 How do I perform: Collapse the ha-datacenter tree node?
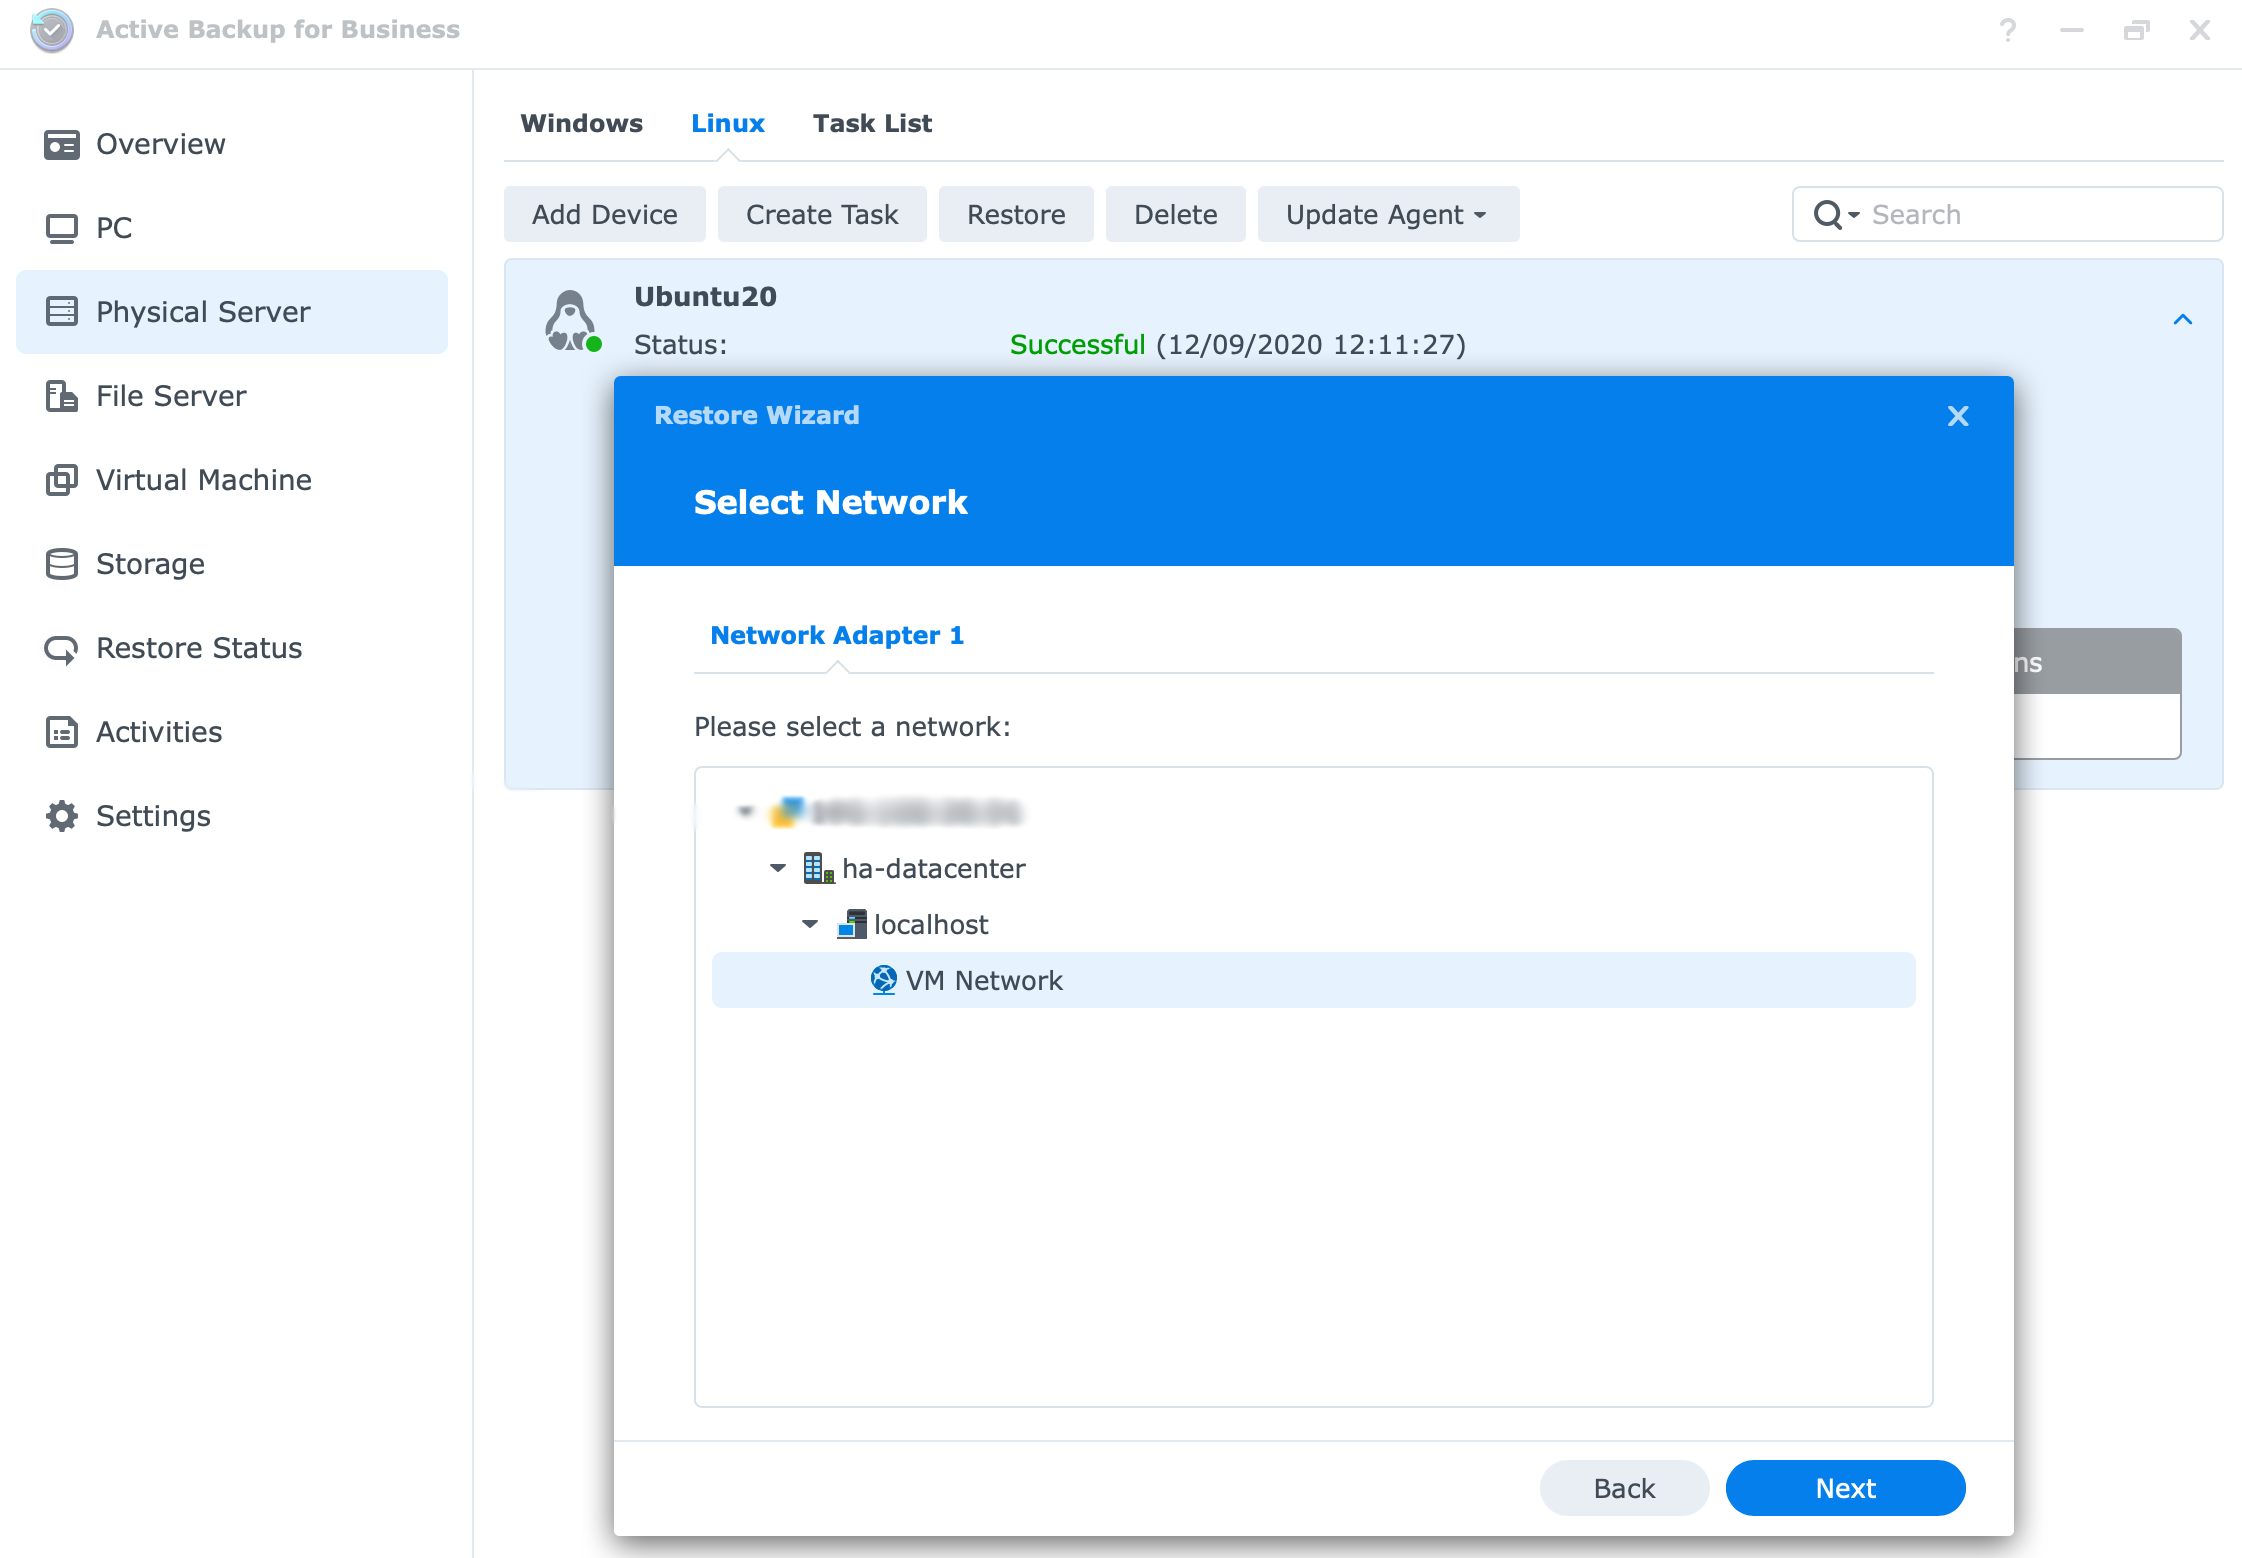[x=778, y=868]
